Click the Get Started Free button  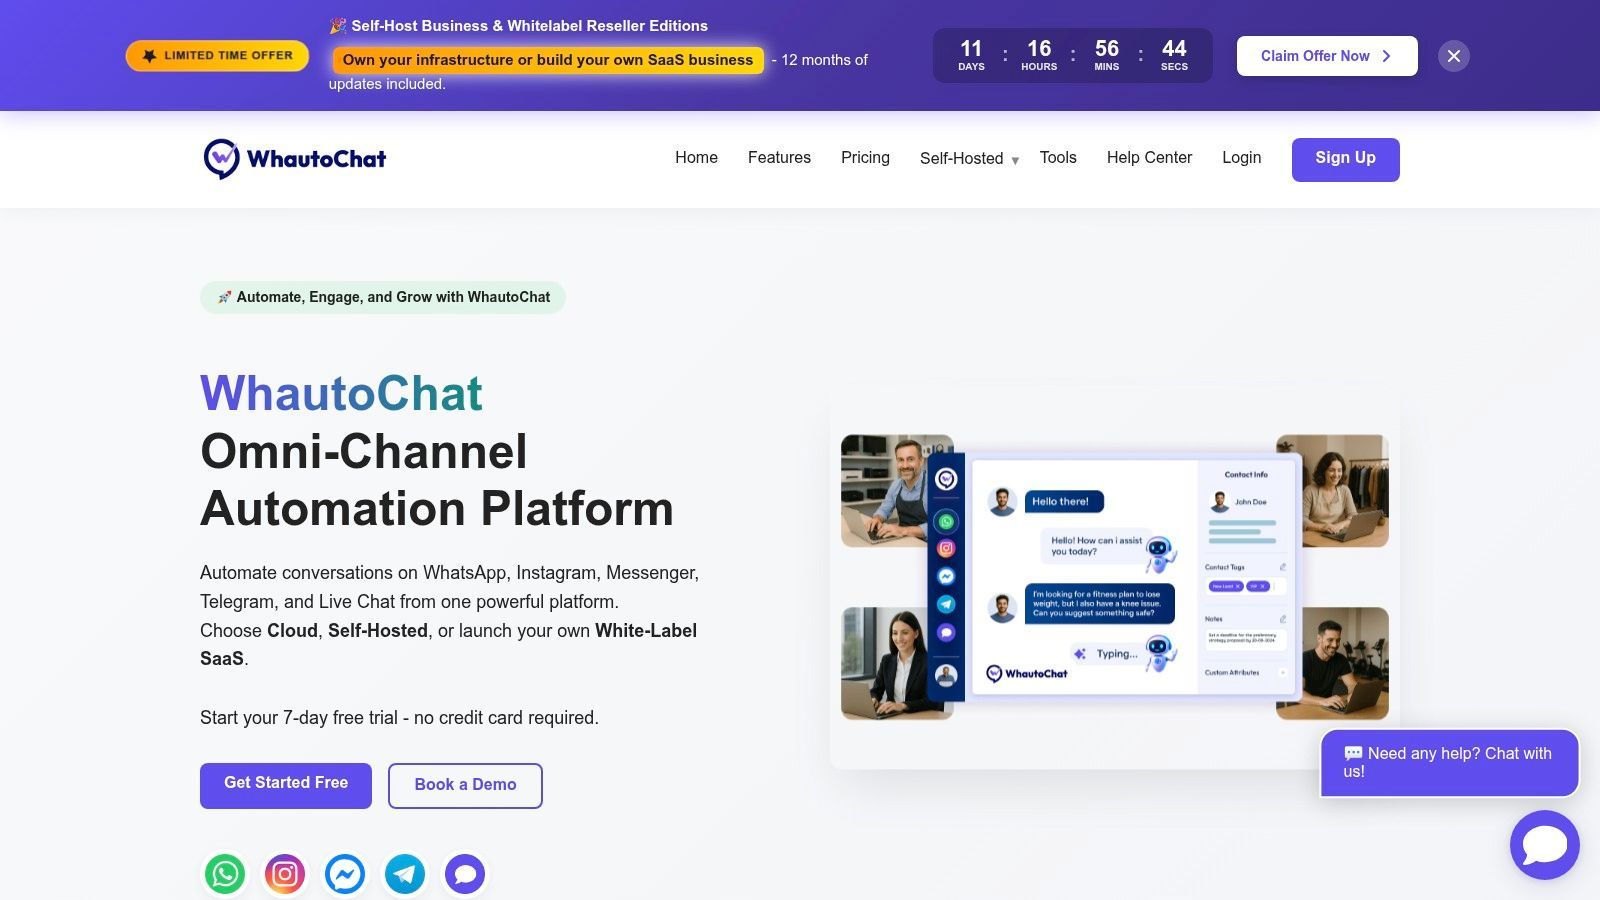286,785
